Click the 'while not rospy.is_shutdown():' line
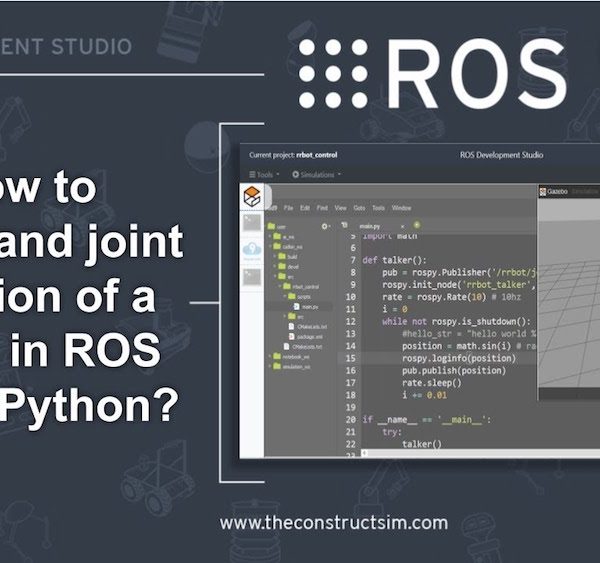The width and height of the screenshot is (600, 563). tap(456, 321)
